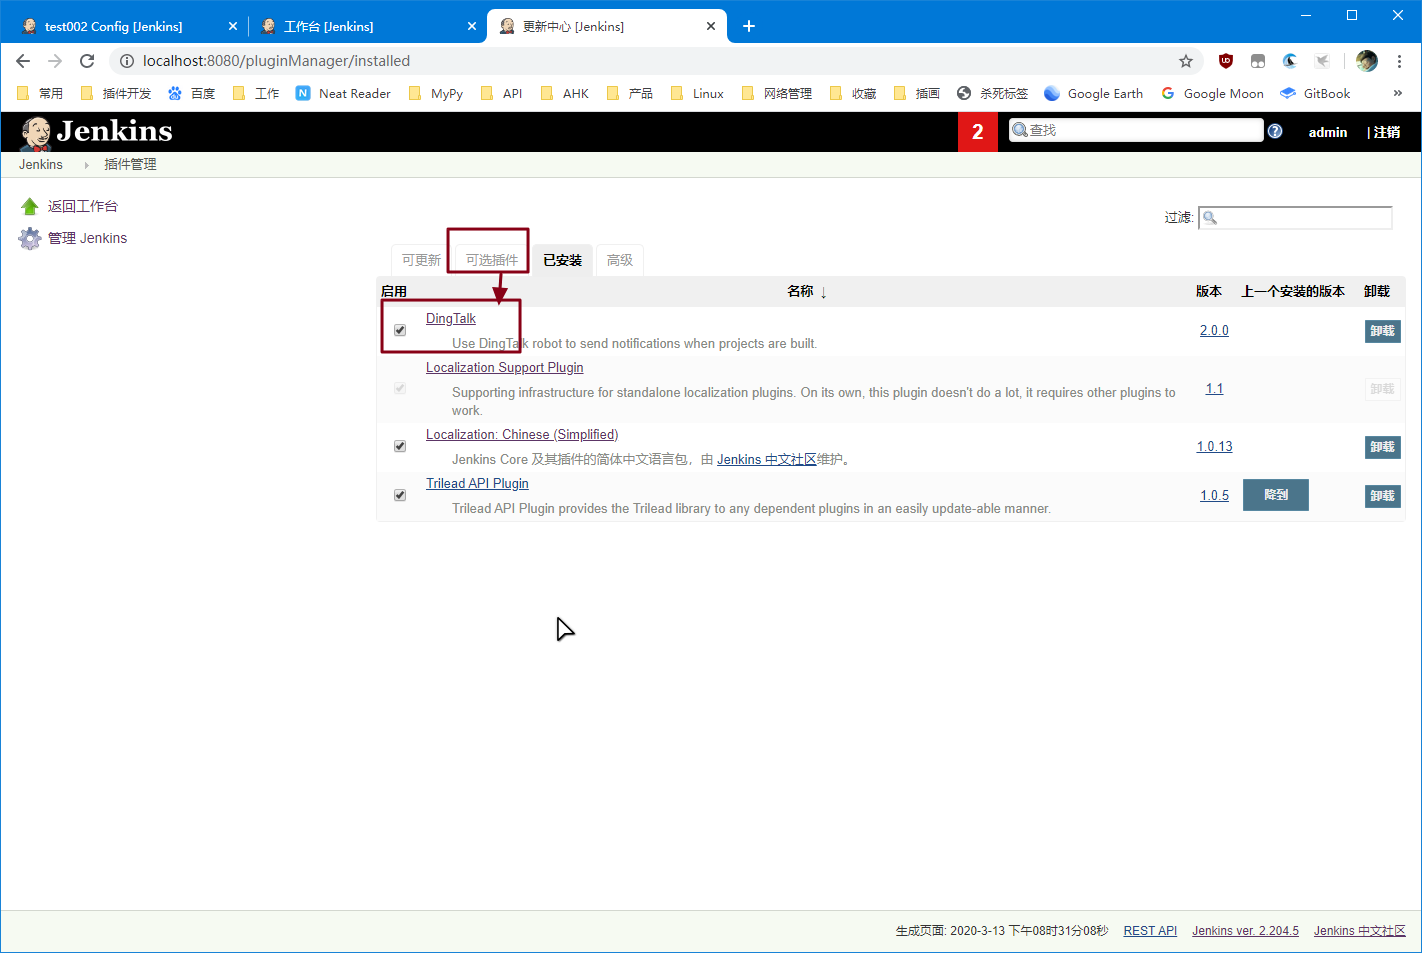The width and height of the screenshot is (1422, 953).
Task: Uninstall the Trilead API Plugin
Action: 1382,496
